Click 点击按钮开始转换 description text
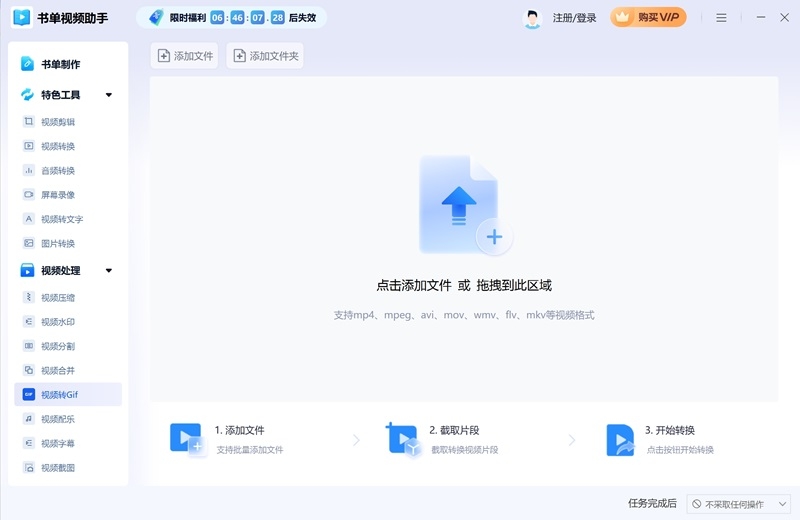The width and height of the screenshot is (800, 520). pyautogui.click(x=680, y=450)
